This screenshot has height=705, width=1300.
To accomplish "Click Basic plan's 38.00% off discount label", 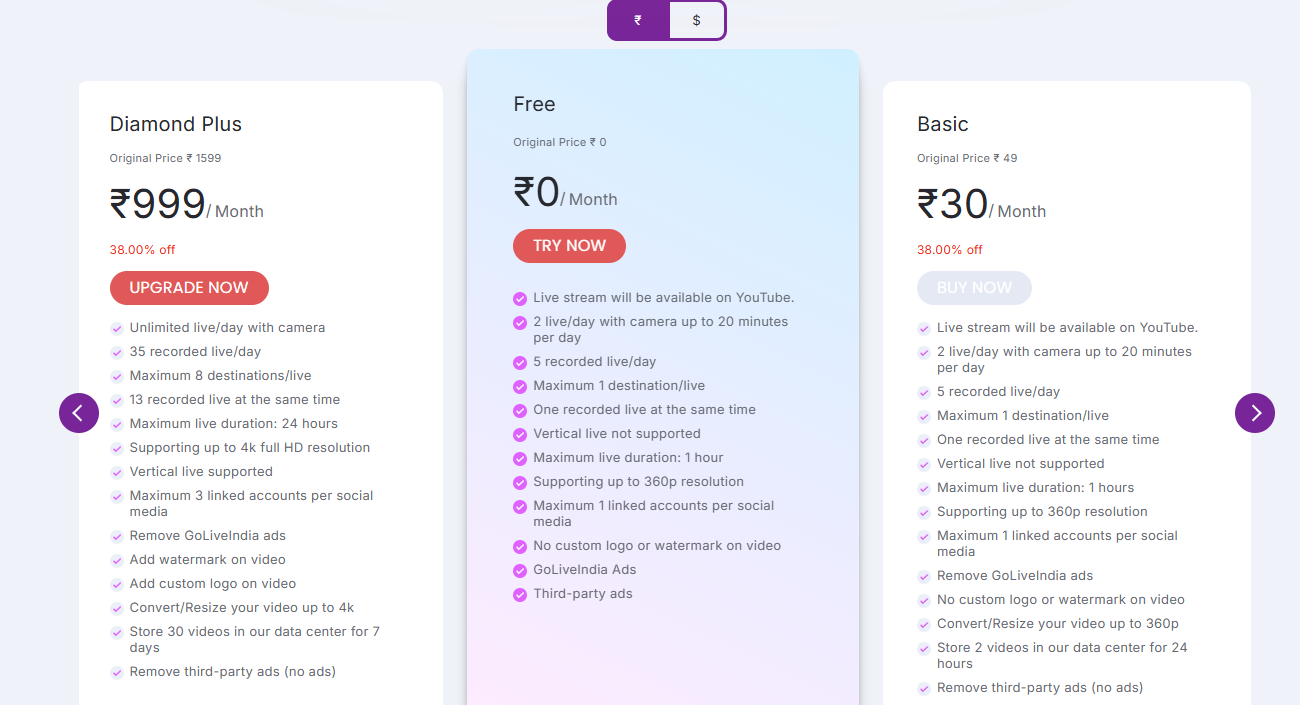I will coord(950,250).
